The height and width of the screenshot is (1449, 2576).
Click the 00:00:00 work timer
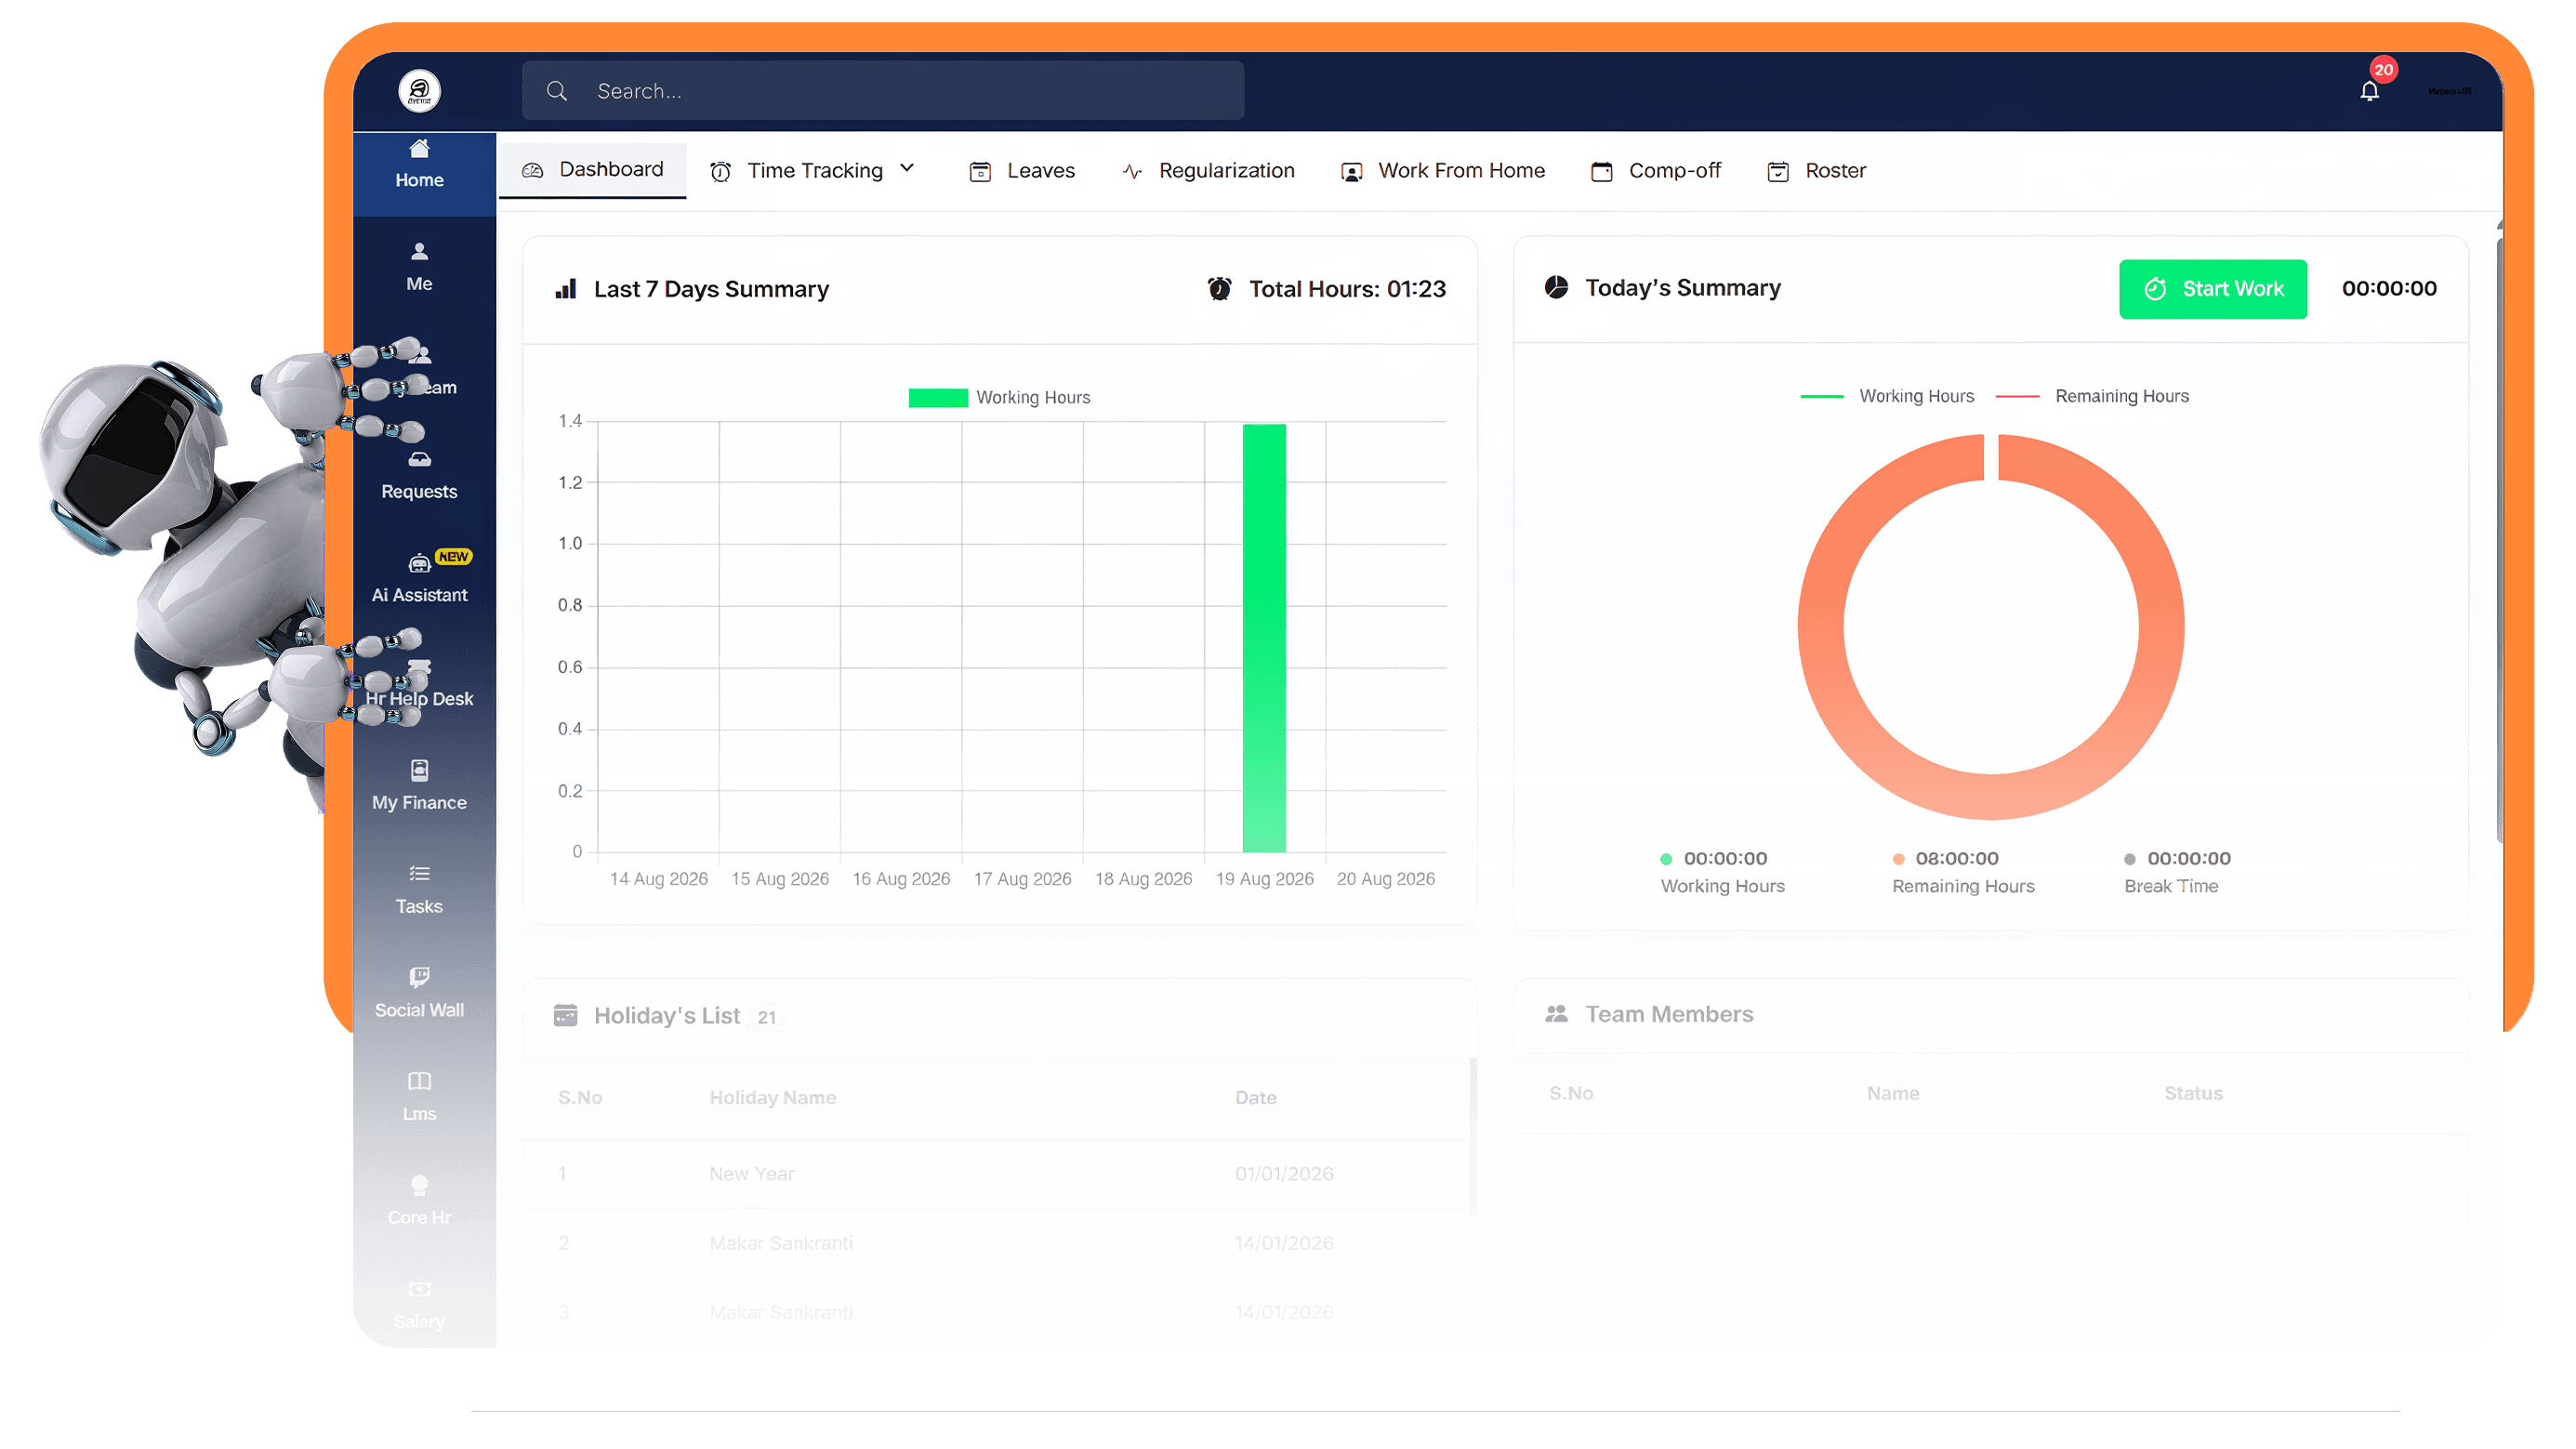(x=2389, y=289)
